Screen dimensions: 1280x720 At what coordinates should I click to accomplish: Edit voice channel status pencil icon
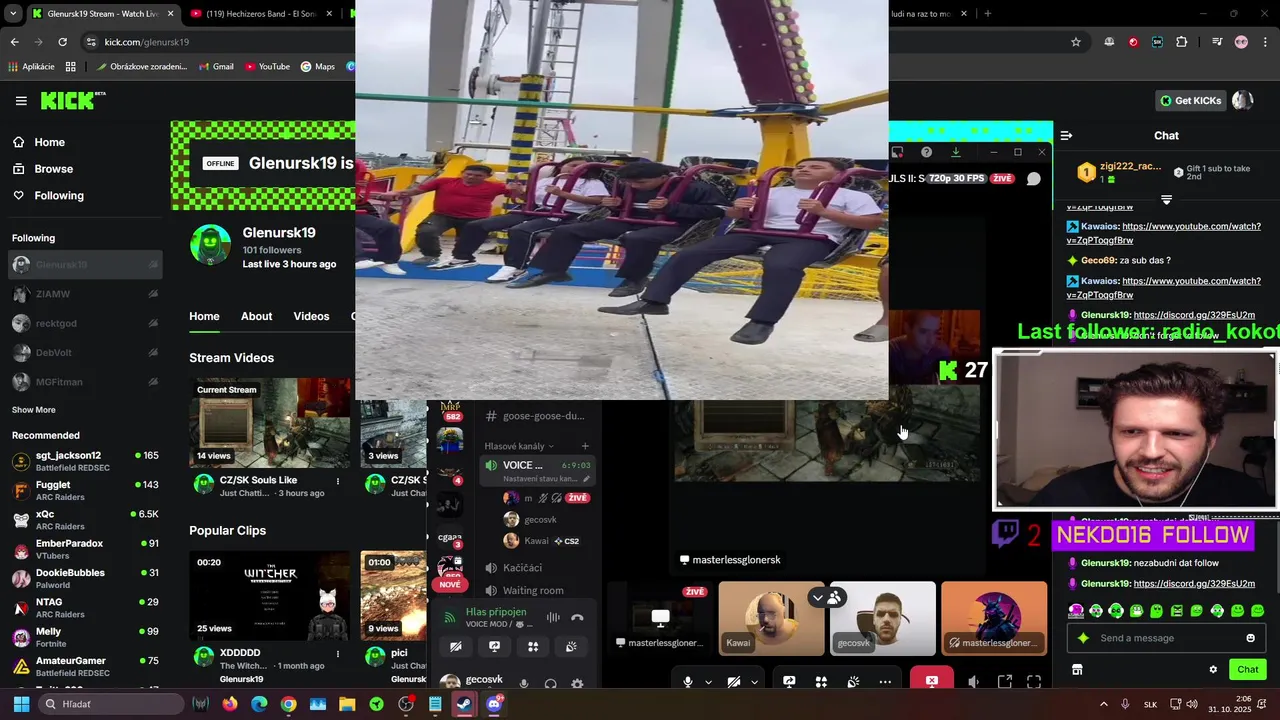click(586, 479)
